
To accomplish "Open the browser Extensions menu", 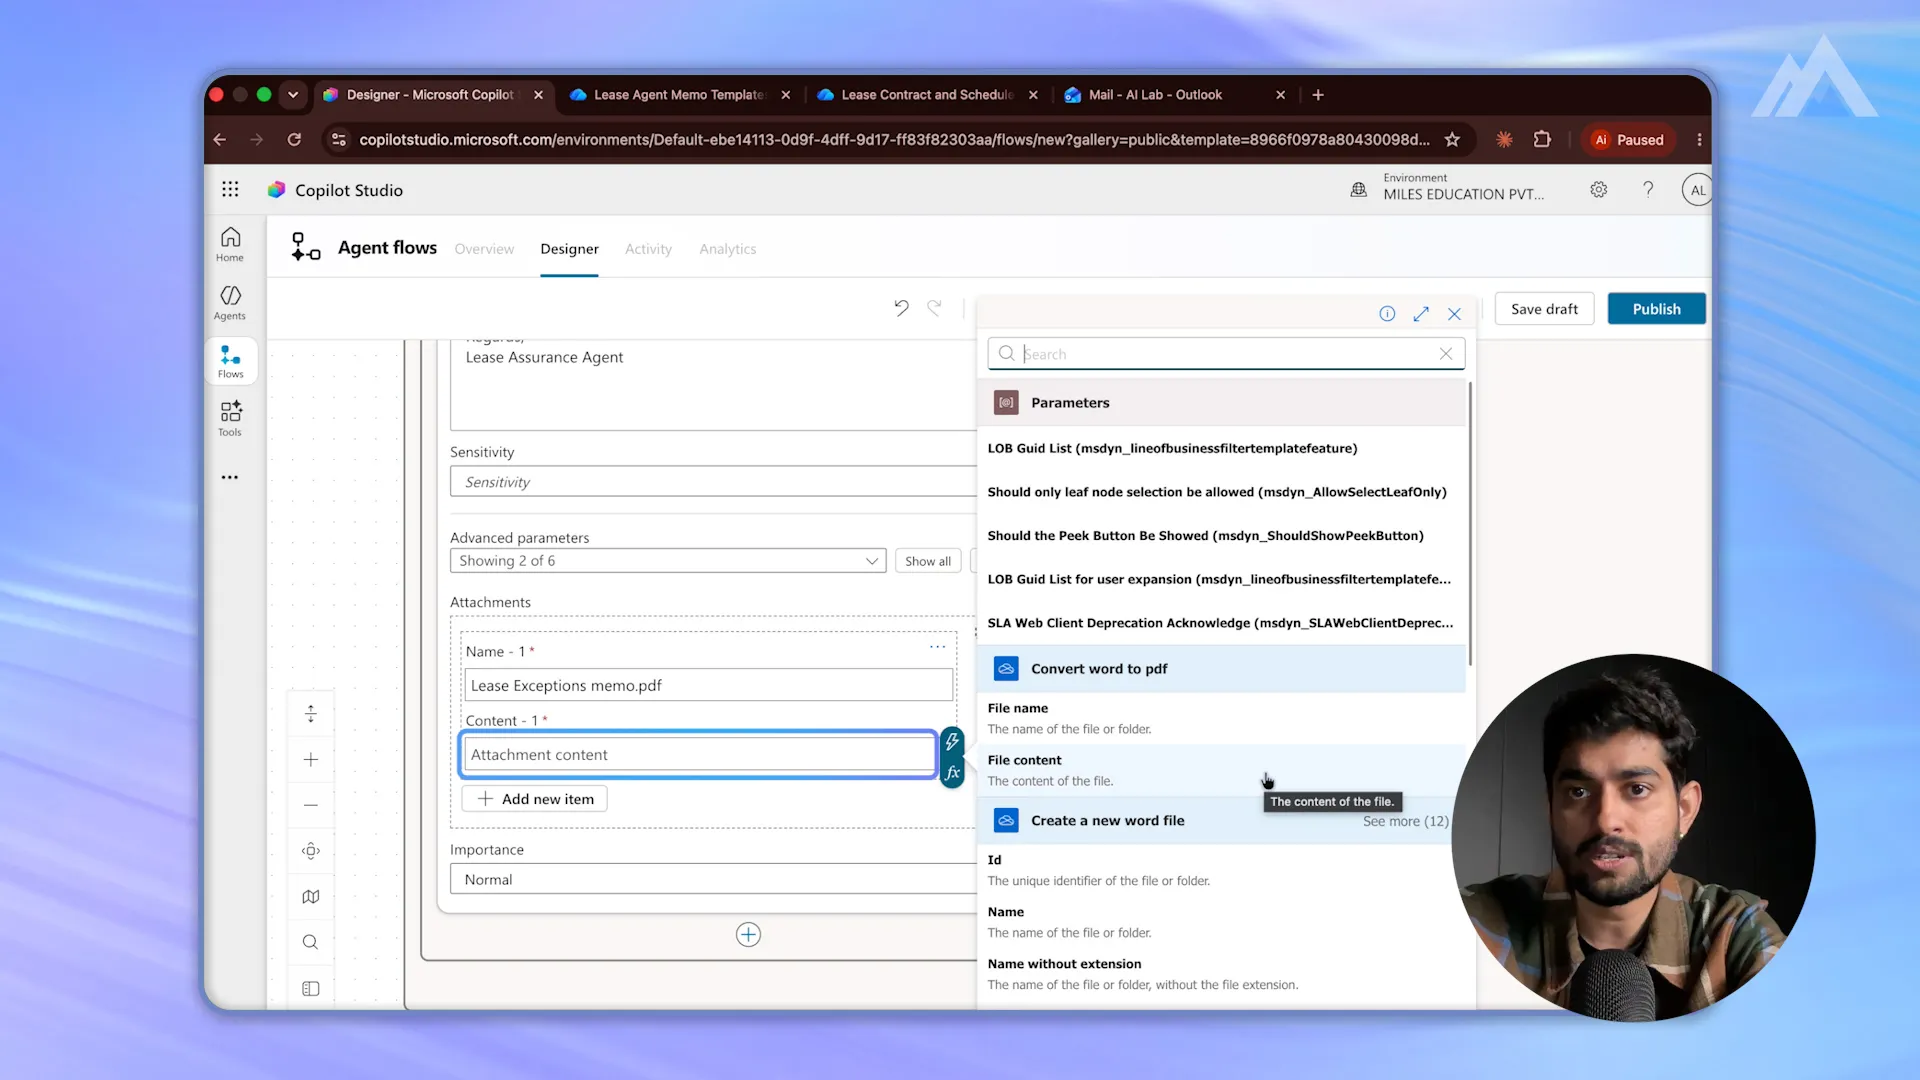I will pos(1542,140).
